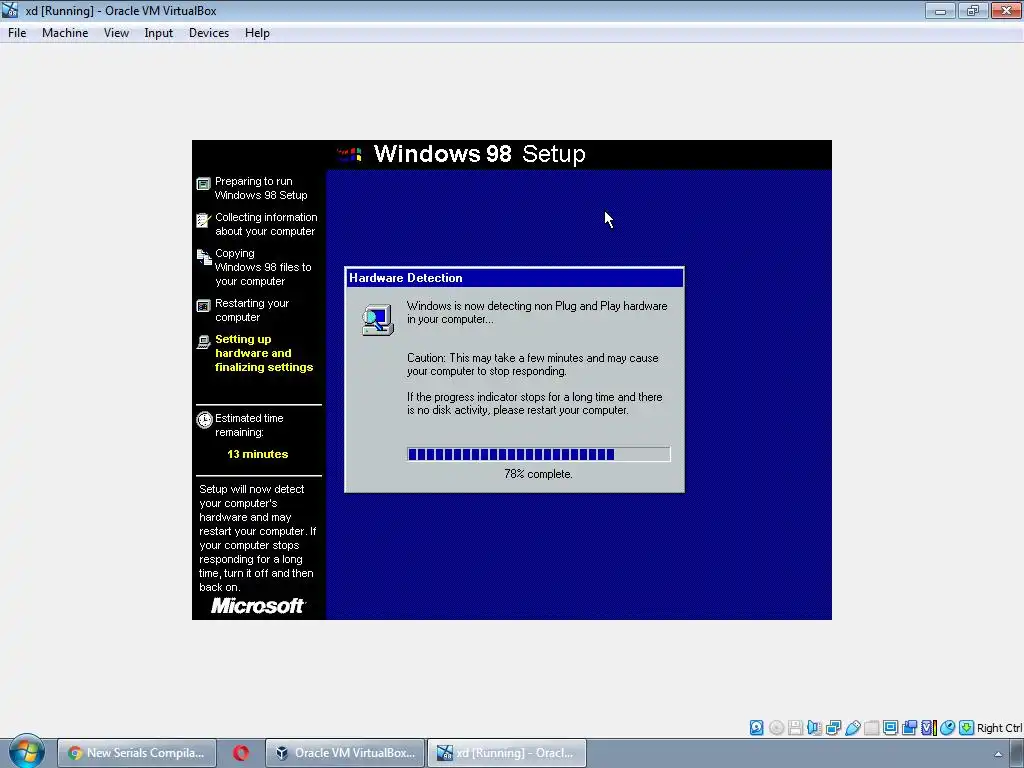This screenshot has width=1024, height=768.
Task: Close the VirtualBox VM window
Action: [x=1006, y=10]
